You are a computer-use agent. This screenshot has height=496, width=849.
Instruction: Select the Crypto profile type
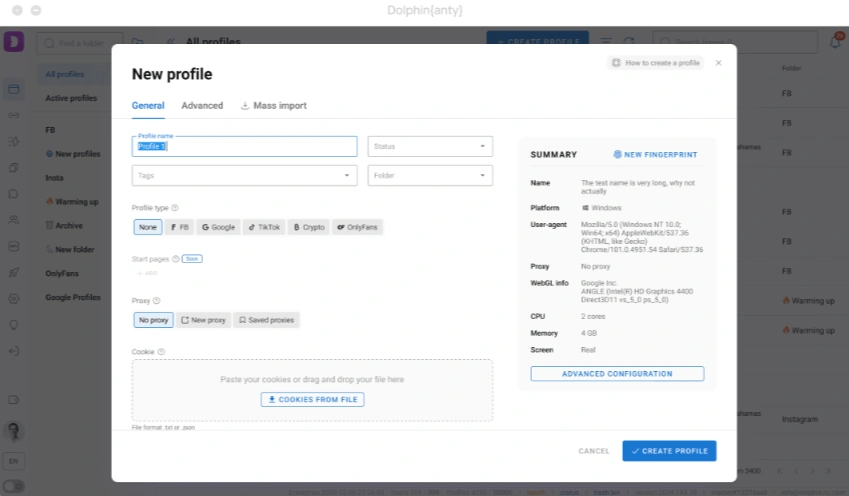pos(309,227)
